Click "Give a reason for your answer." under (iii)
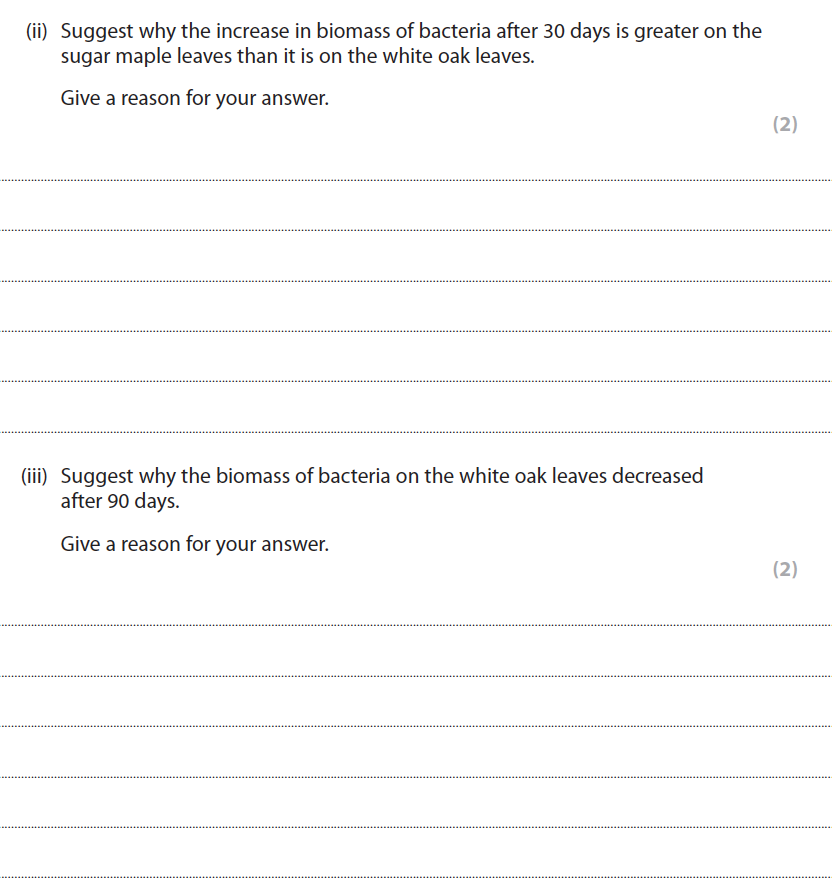This screenshot has width=832, height=888. point(194,545)
